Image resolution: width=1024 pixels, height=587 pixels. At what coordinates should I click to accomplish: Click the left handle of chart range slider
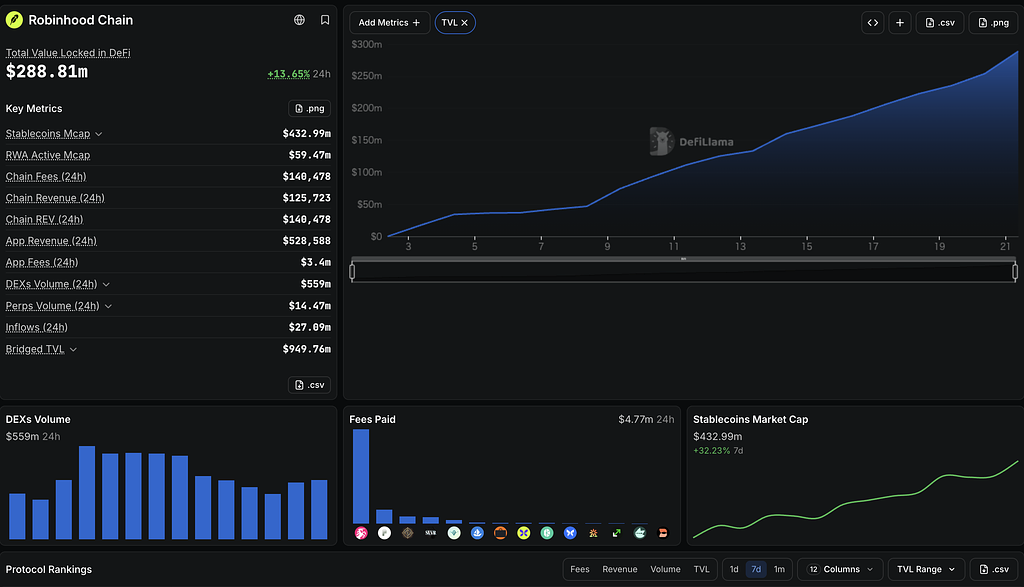352,272
